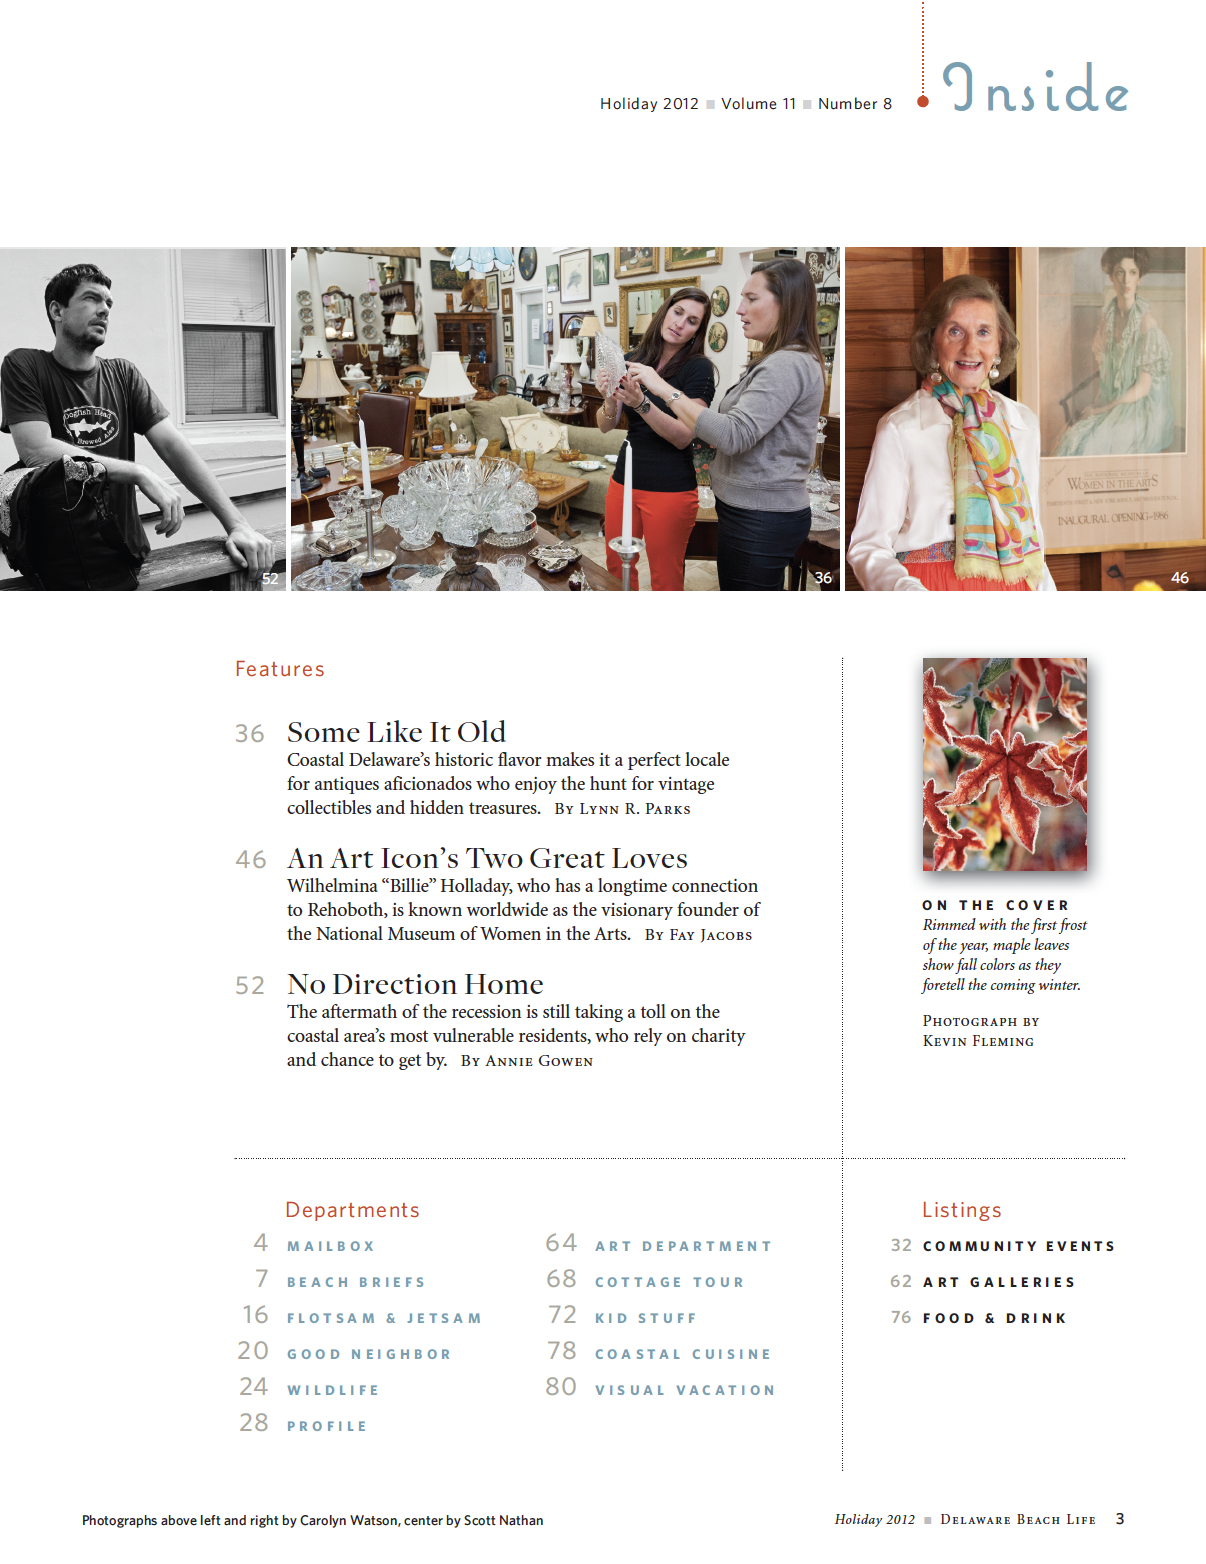Click the antiques shop photo with two women

point(565,419)
